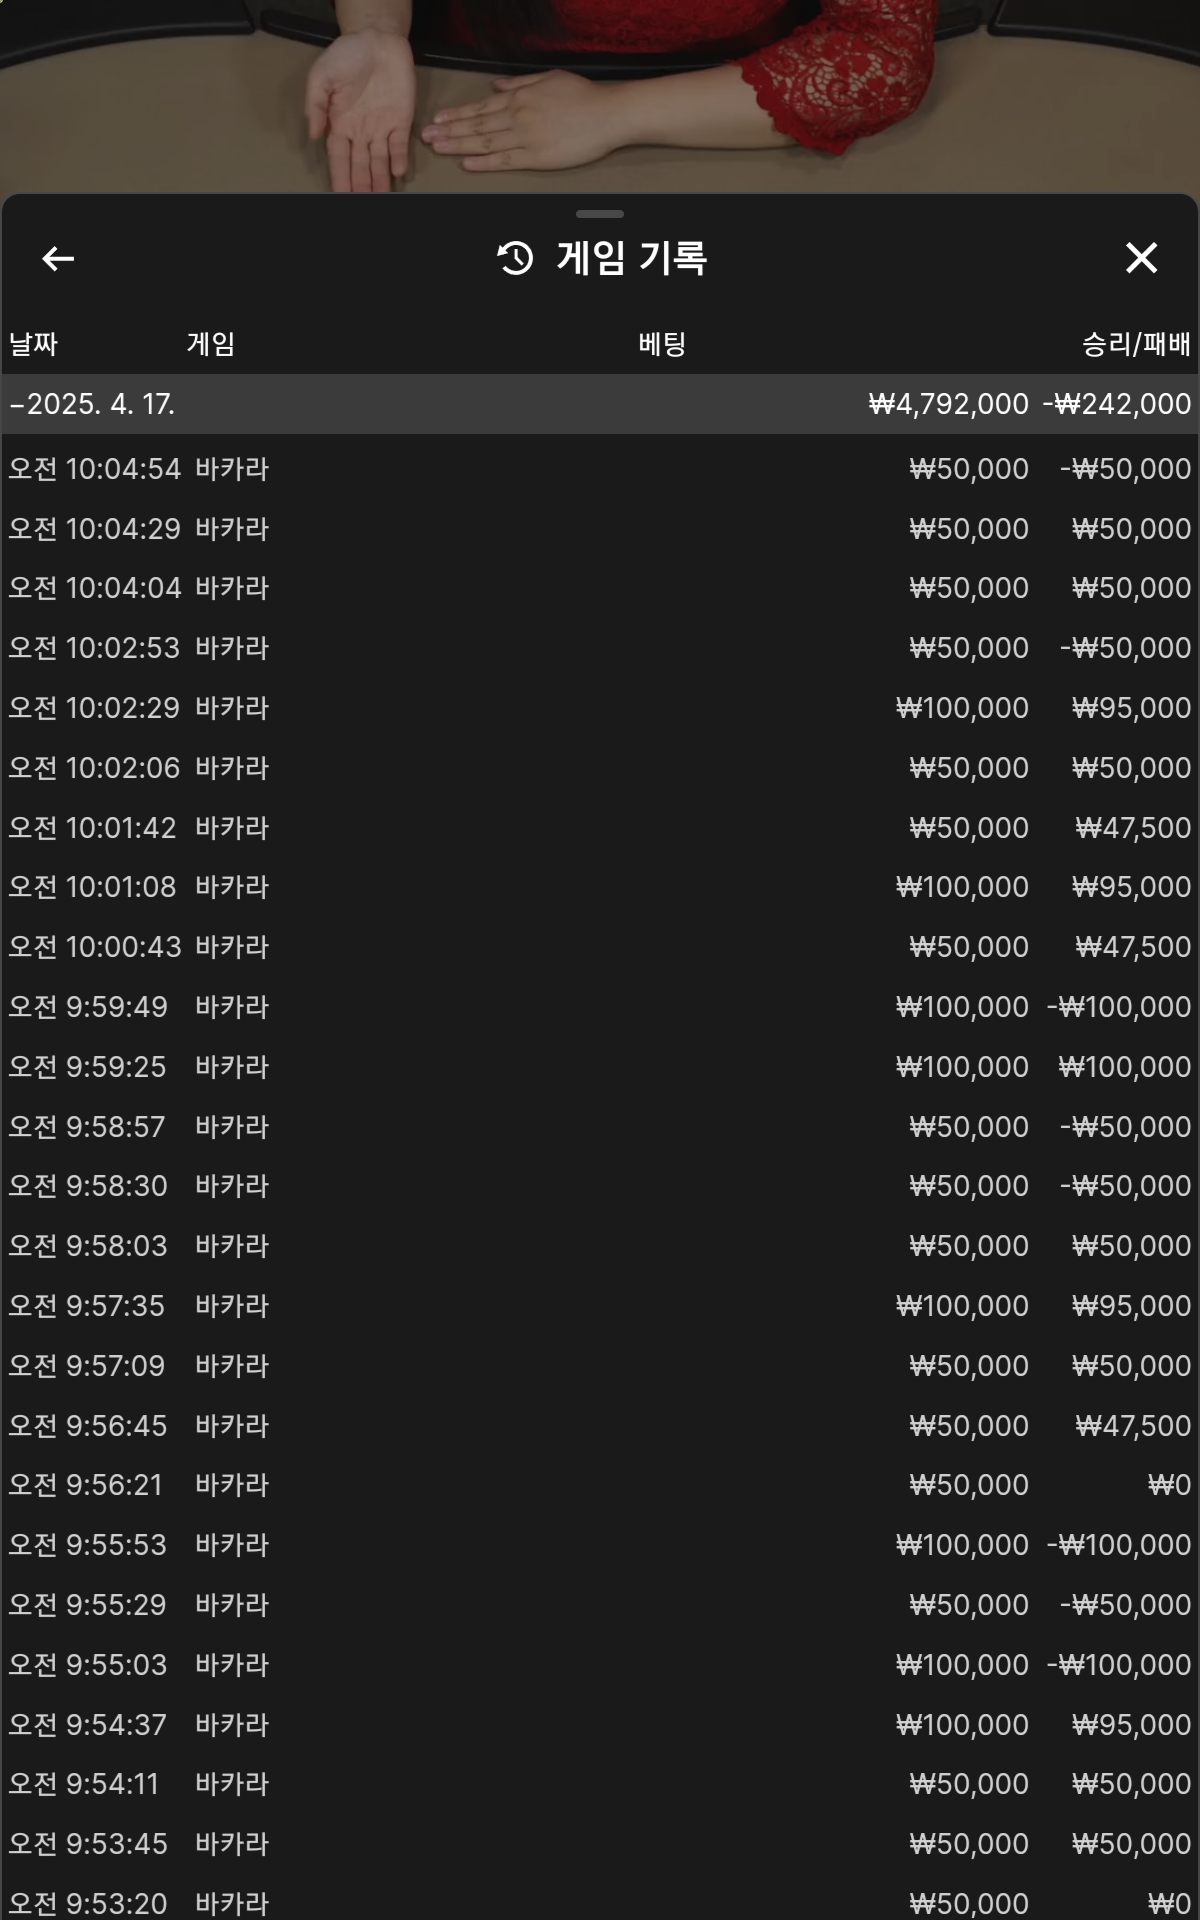
Task: Open the 오전 10:00:43 game record
Action: (x=600, y=947)
